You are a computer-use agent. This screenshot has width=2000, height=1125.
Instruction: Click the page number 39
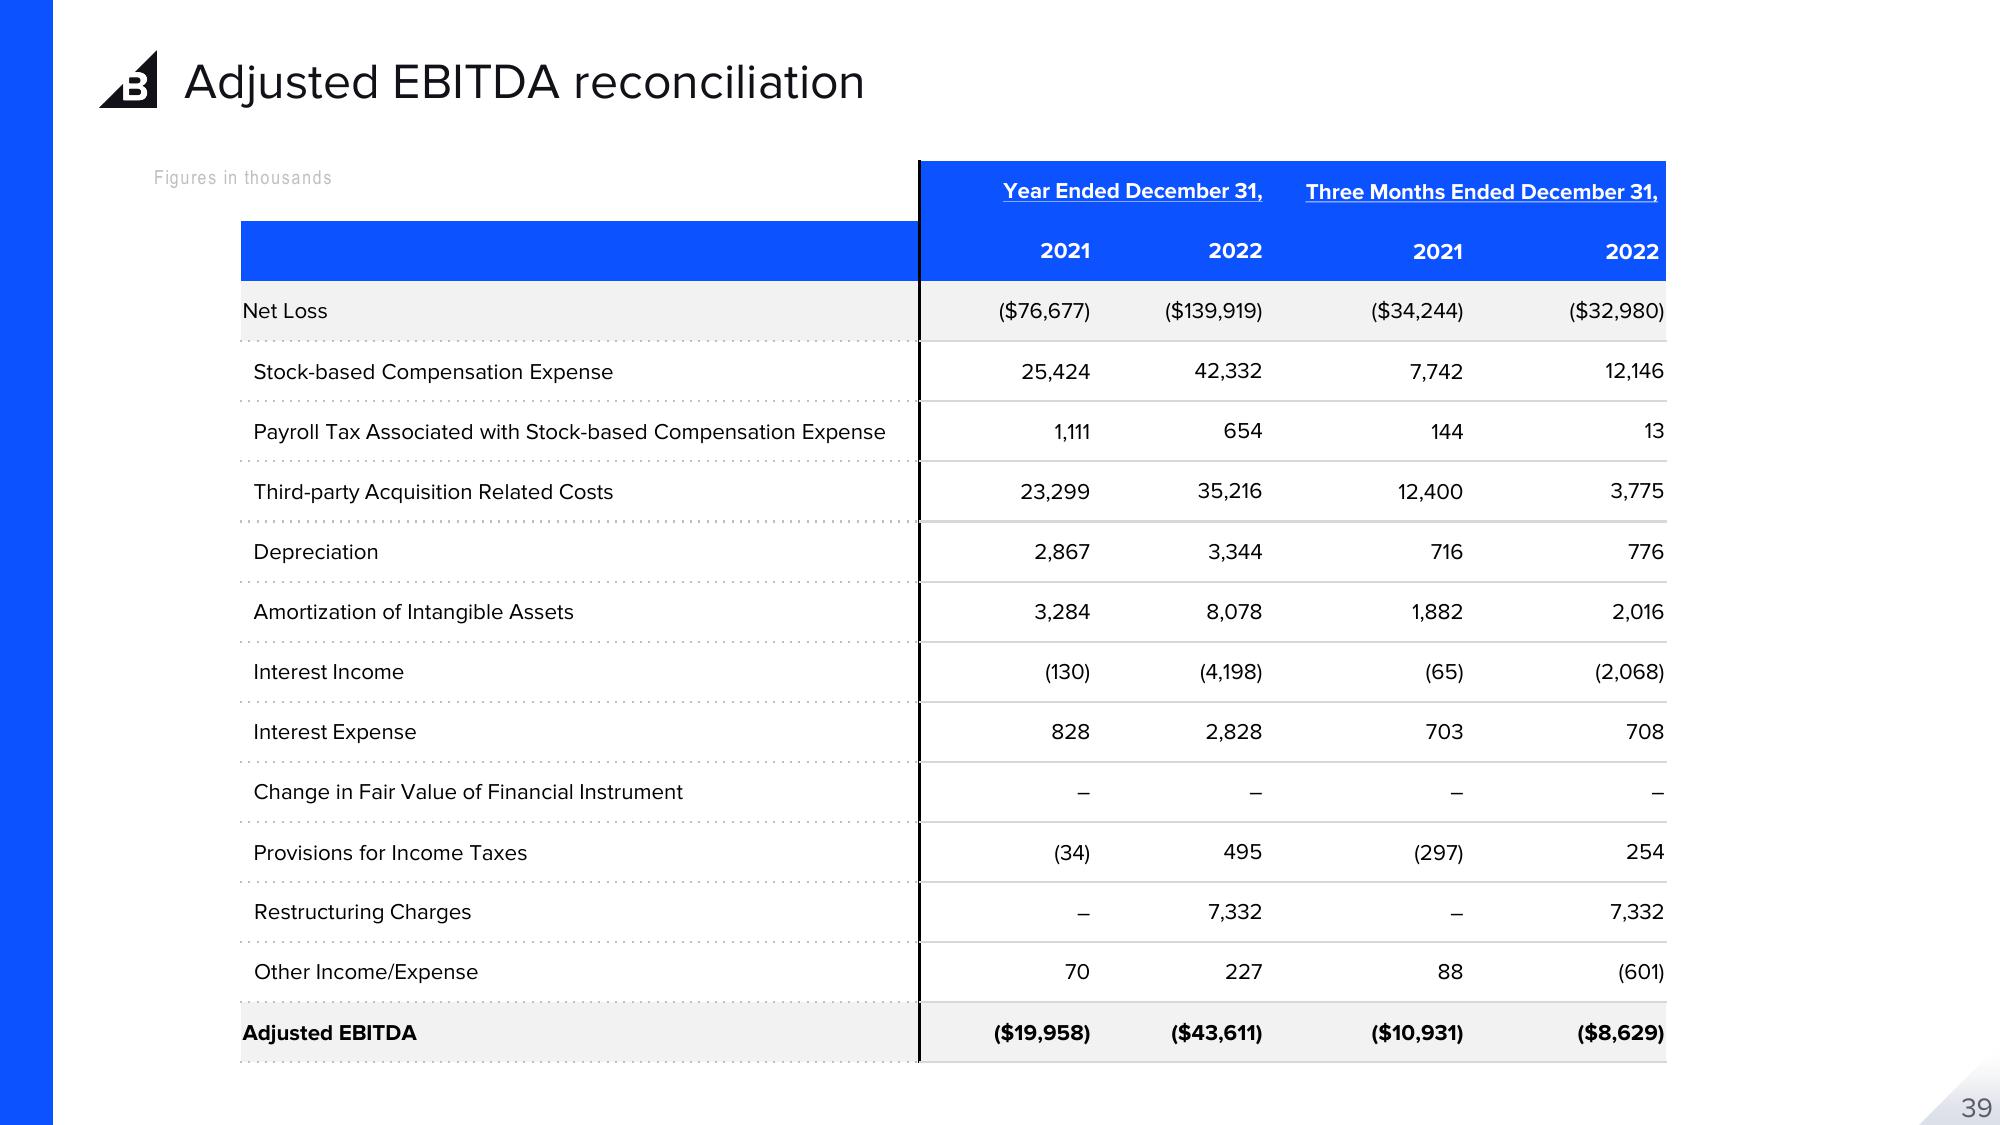point(1976,1108)
